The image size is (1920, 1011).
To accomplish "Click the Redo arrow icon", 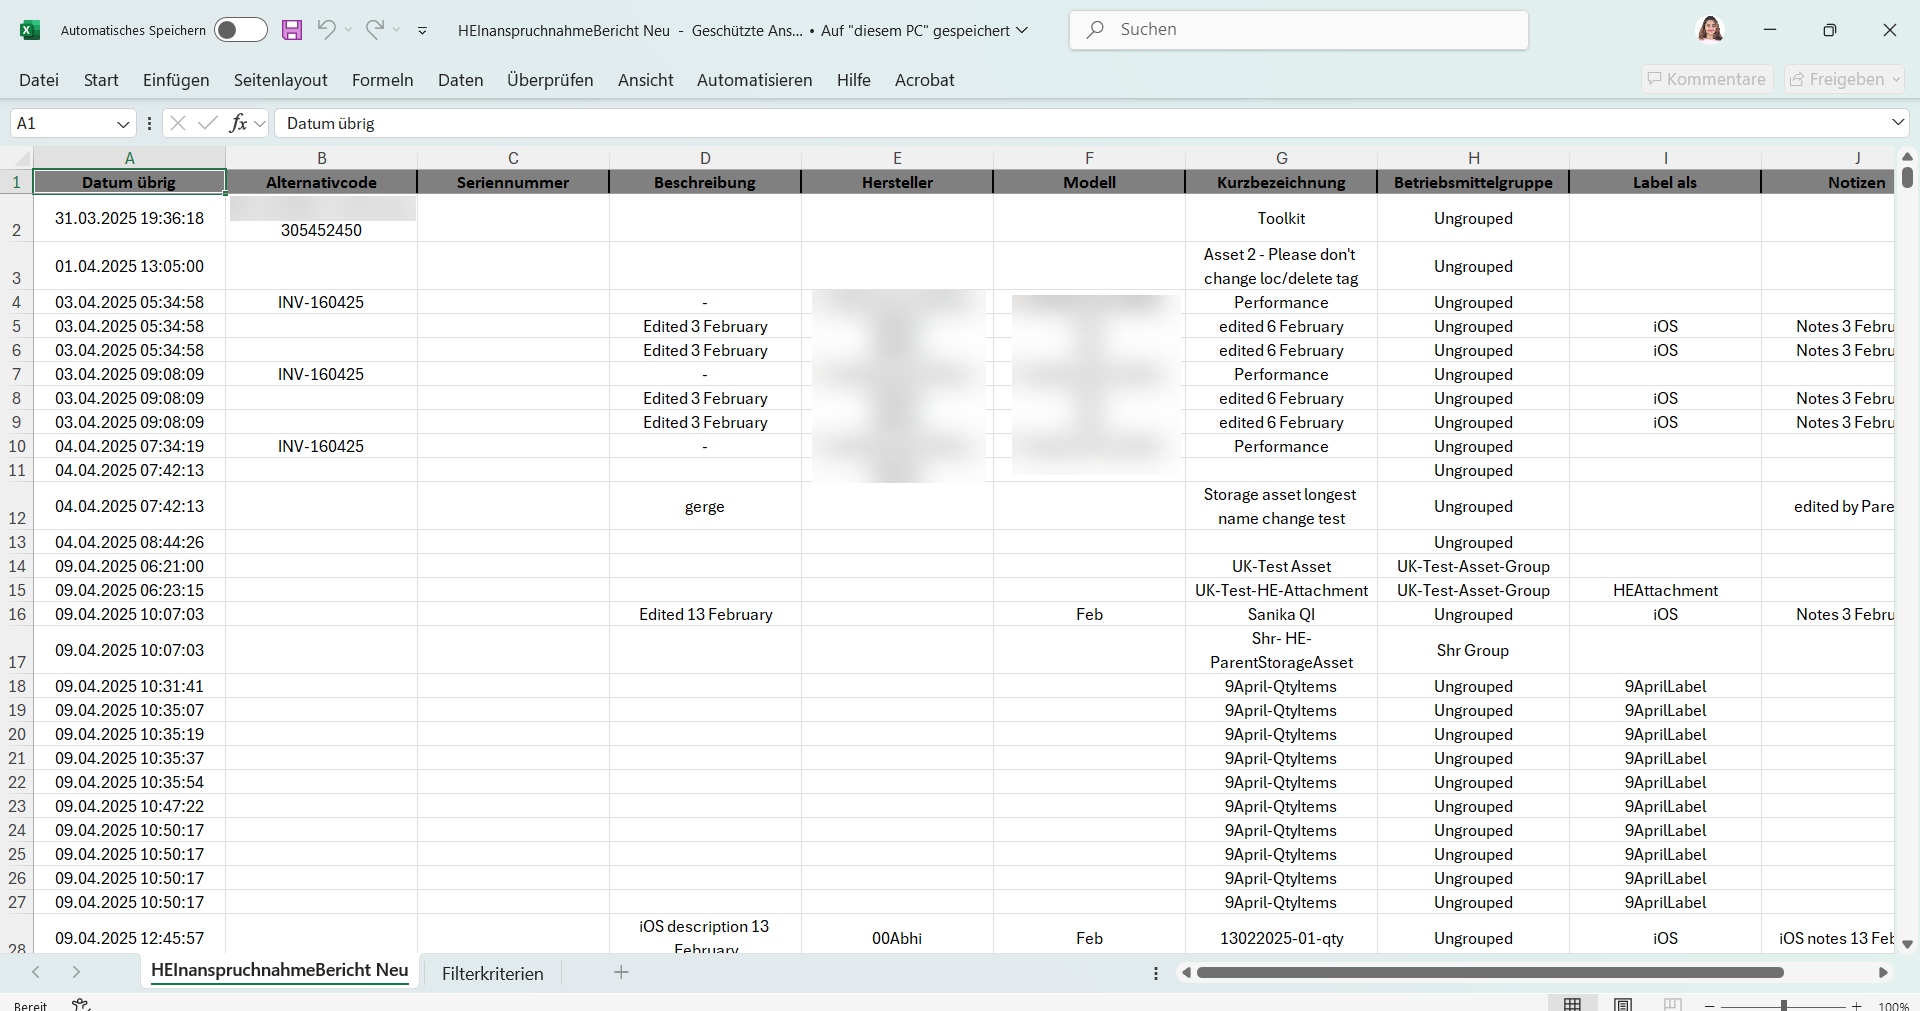I will 374,30.
